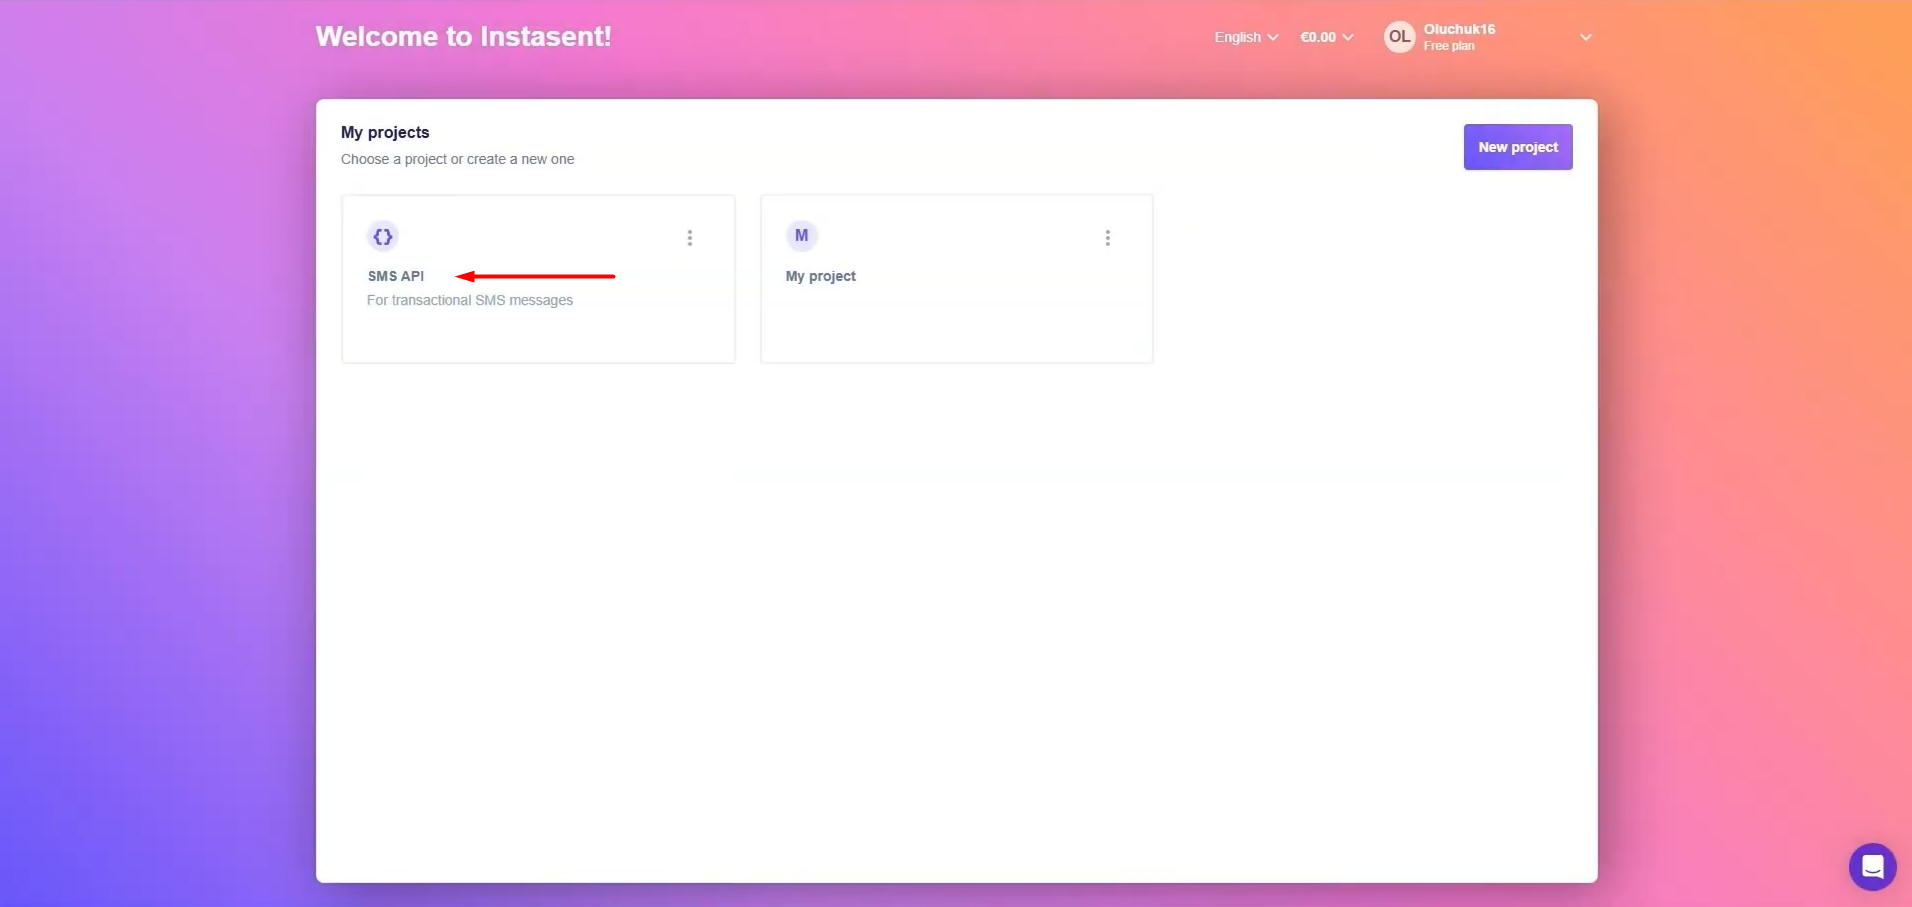
Task: Click 'For transactional SMS messages' description
Action: (470, 300)
